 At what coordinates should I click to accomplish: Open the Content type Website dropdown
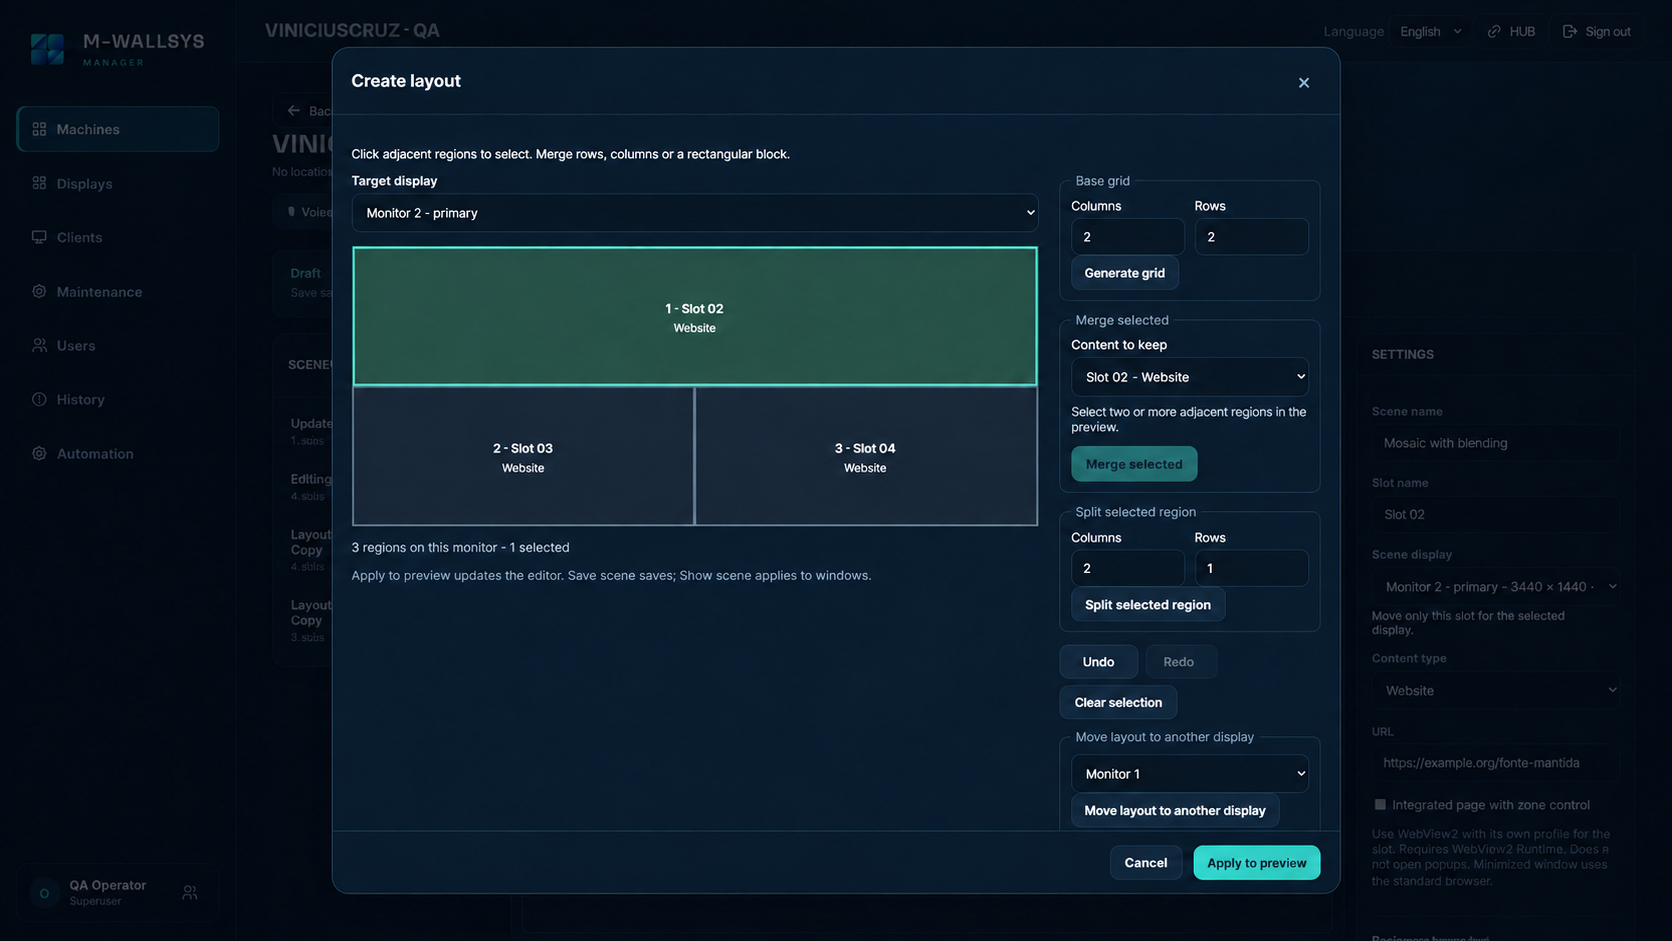tap(1497, 690)
